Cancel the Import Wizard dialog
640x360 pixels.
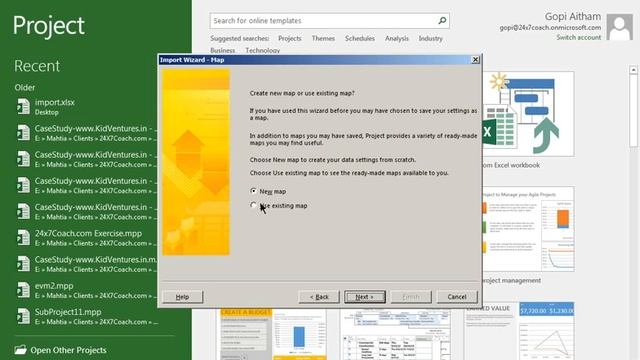pos(457,297)
